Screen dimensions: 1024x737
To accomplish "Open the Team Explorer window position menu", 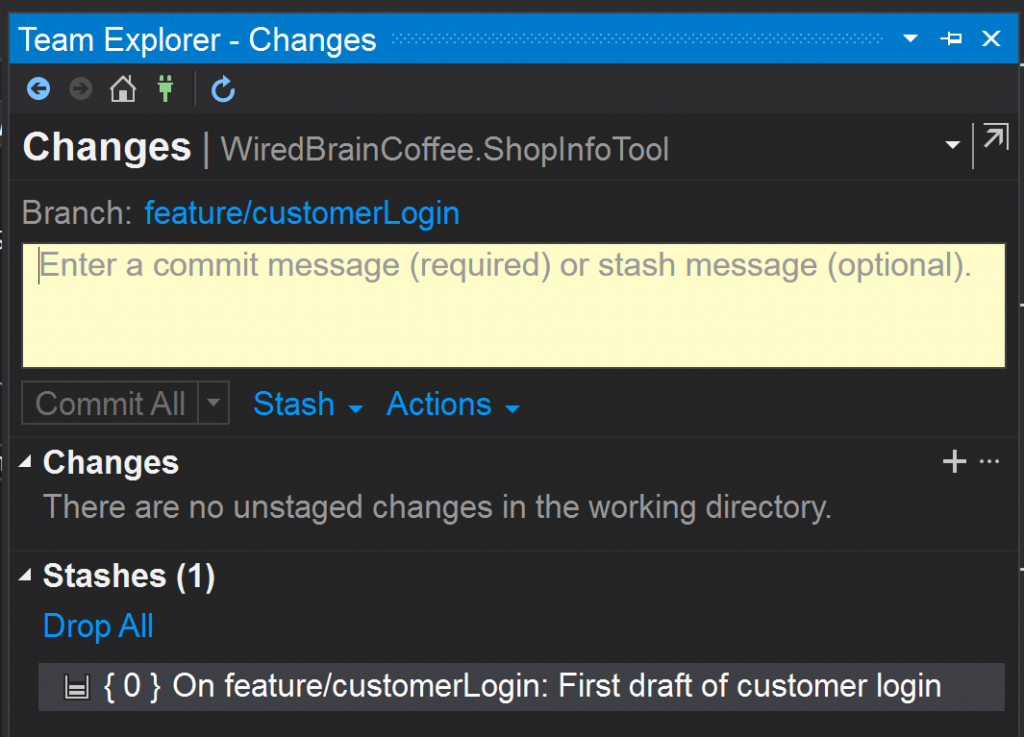I will click(x=910, y=39).
